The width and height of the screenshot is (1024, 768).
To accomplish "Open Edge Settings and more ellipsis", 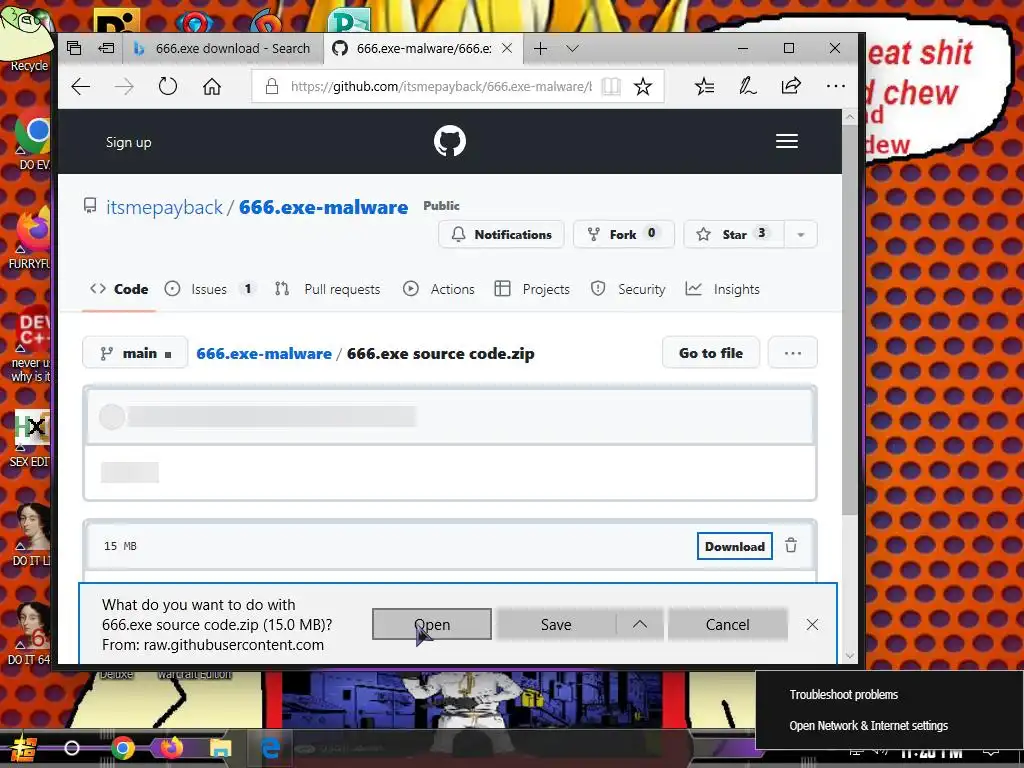I will [835, 86].
